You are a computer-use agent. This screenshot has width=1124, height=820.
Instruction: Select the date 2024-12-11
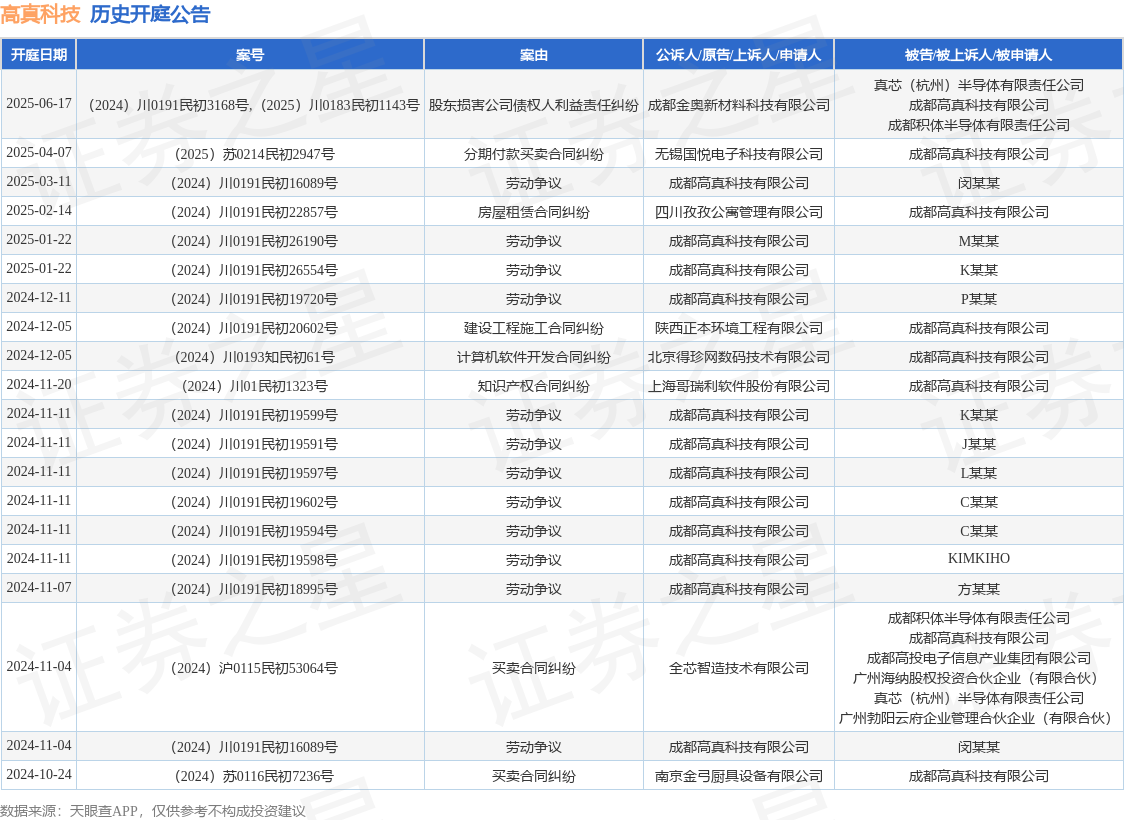[x=39, y=297]
